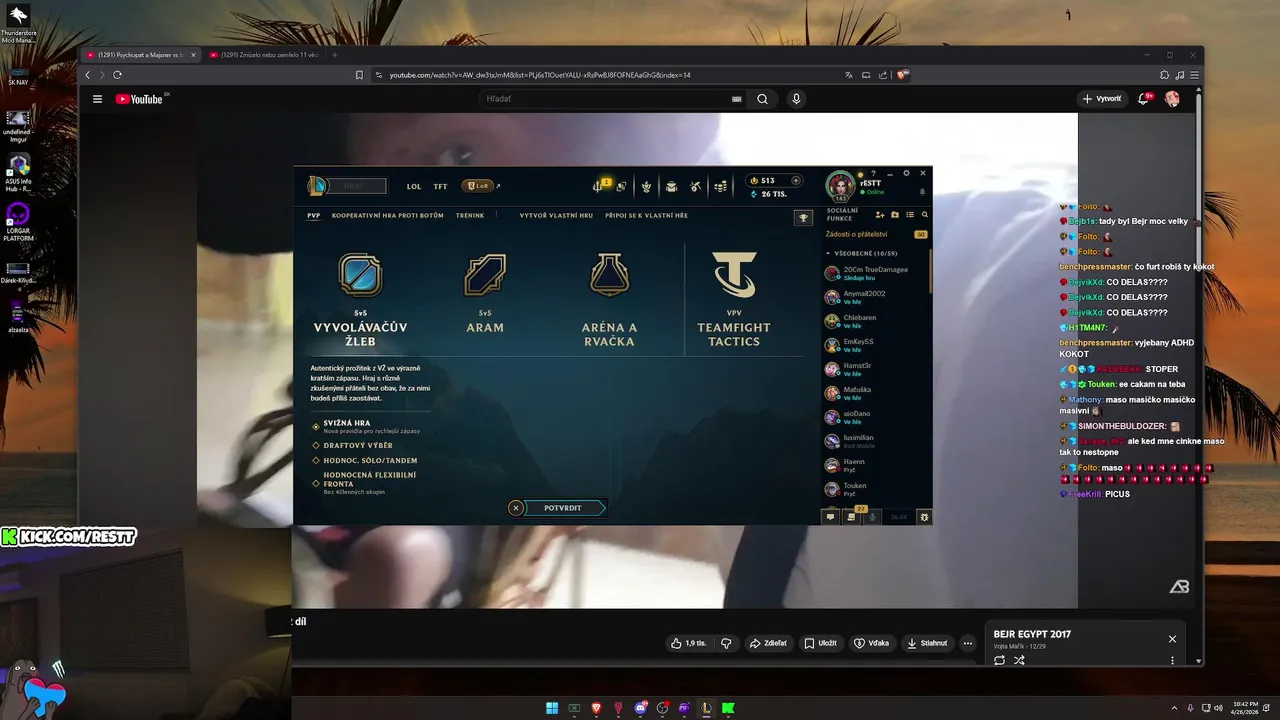Like the video (1,9 tis.)
1280x720 pixels.
coord(689,643)
